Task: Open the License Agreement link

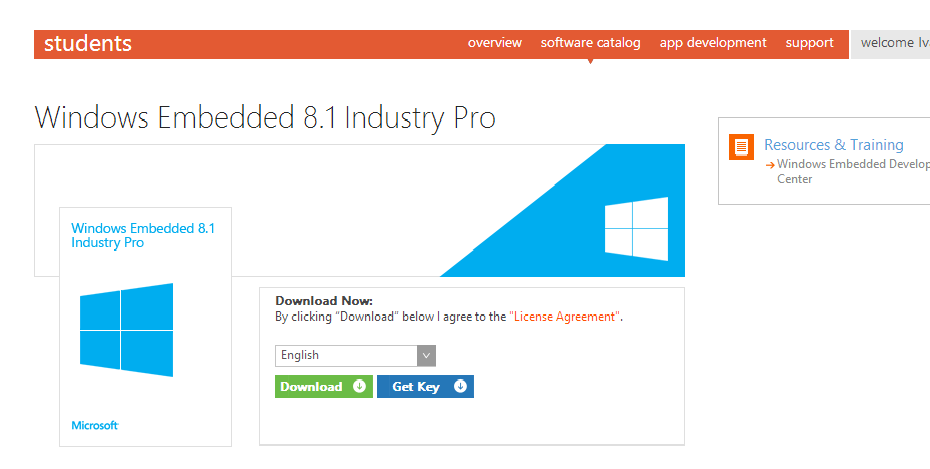Action: pos(564,317)
